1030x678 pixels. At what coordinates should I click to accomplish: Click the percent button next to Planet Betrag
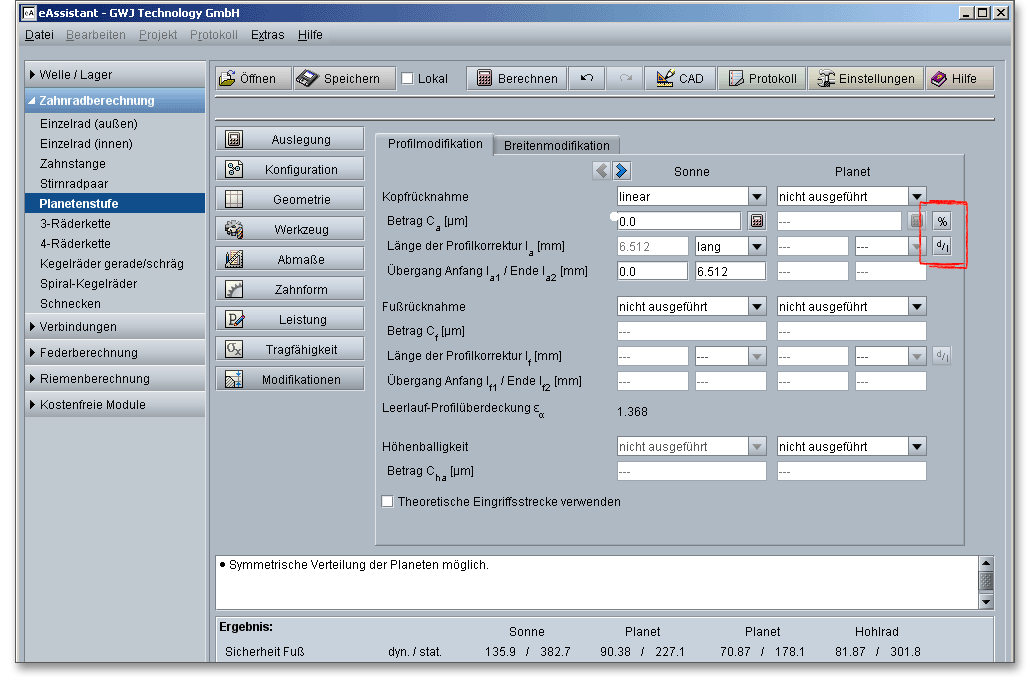942,221
